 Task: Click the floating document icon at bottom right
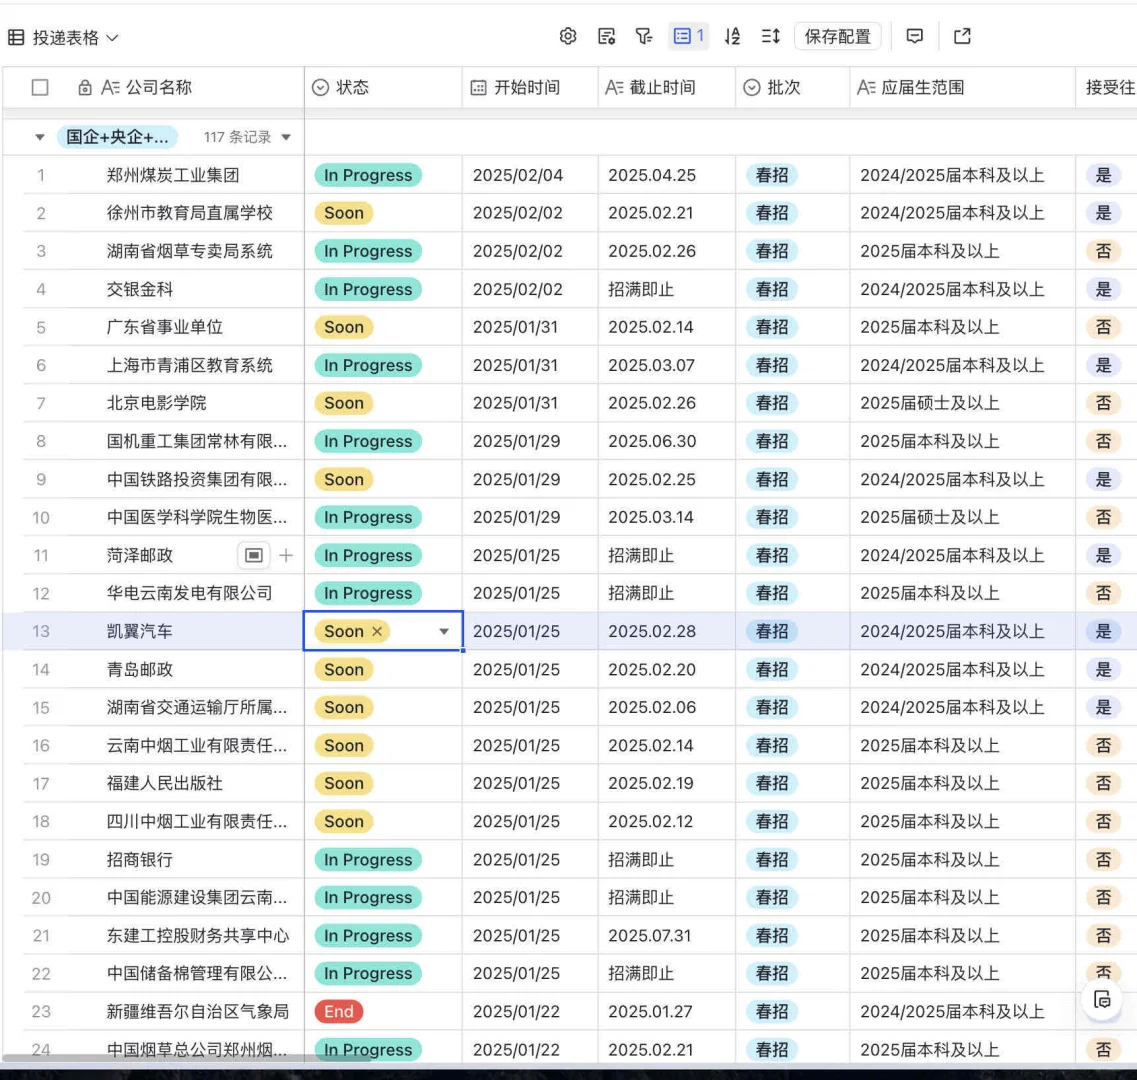[x=1102, y=999]
